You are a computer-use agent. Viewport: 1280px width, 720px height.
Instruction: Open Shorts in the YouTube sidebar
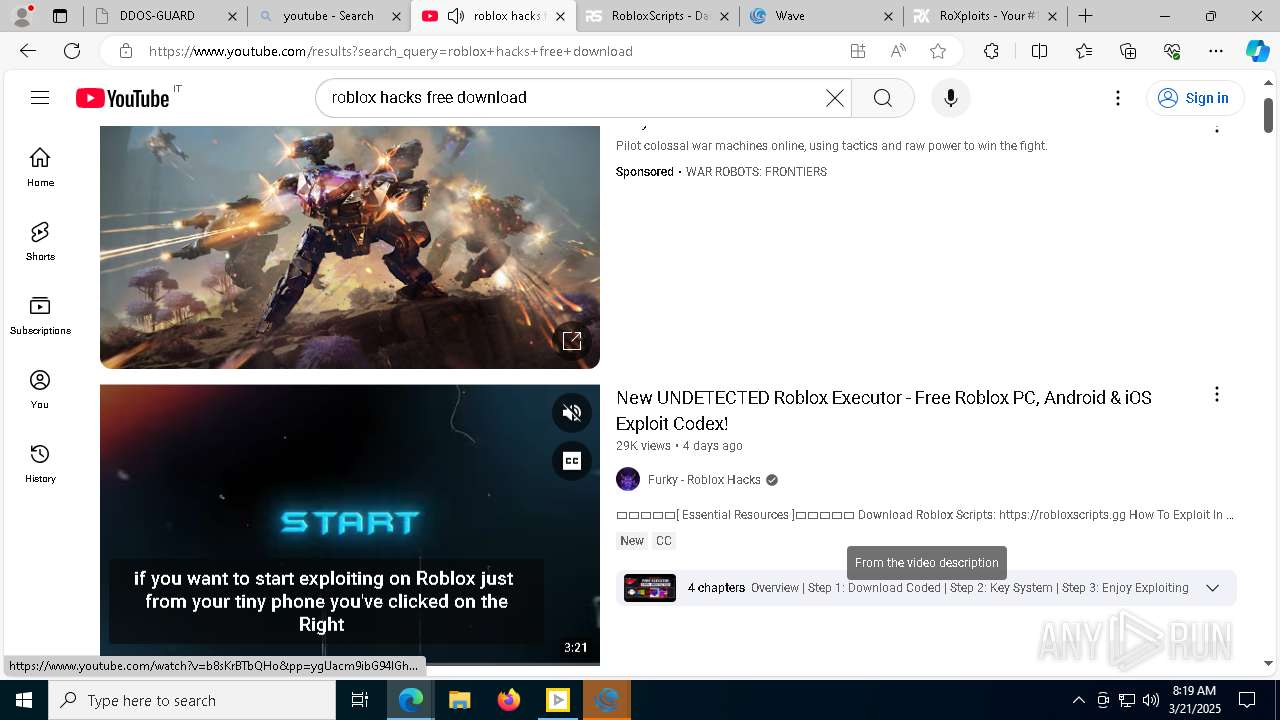(x=40, y=241)
